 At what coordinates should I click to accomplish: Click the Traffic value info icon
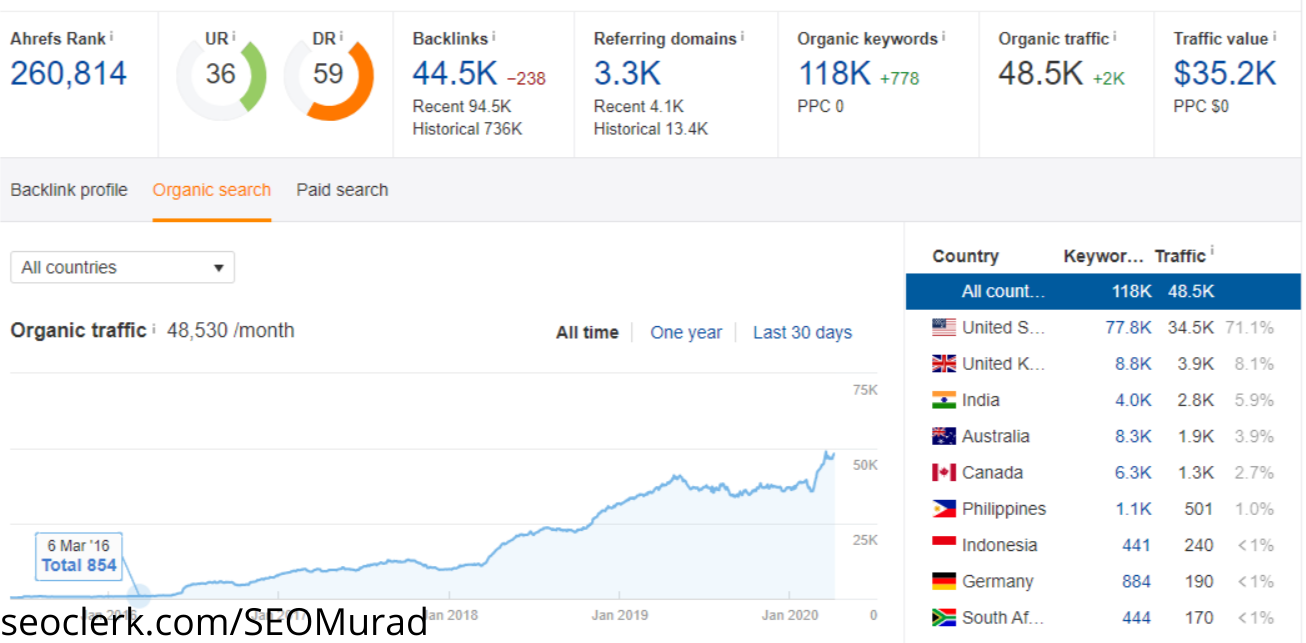point(1275,37)
